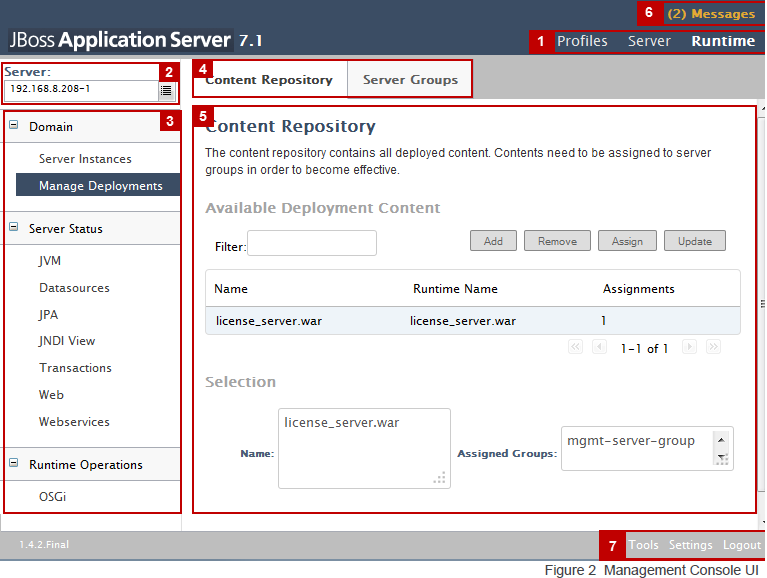Image resolution: width=767 pixels, height=578 pixels.
Task: Go to first page of deployment table
Action: point(575,347)
